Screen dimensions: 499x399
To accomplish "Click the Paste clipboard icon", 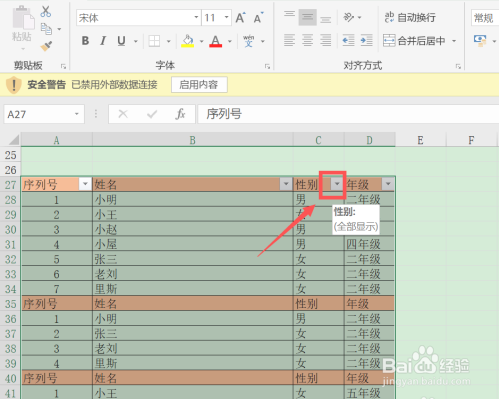I will [23, 17].
